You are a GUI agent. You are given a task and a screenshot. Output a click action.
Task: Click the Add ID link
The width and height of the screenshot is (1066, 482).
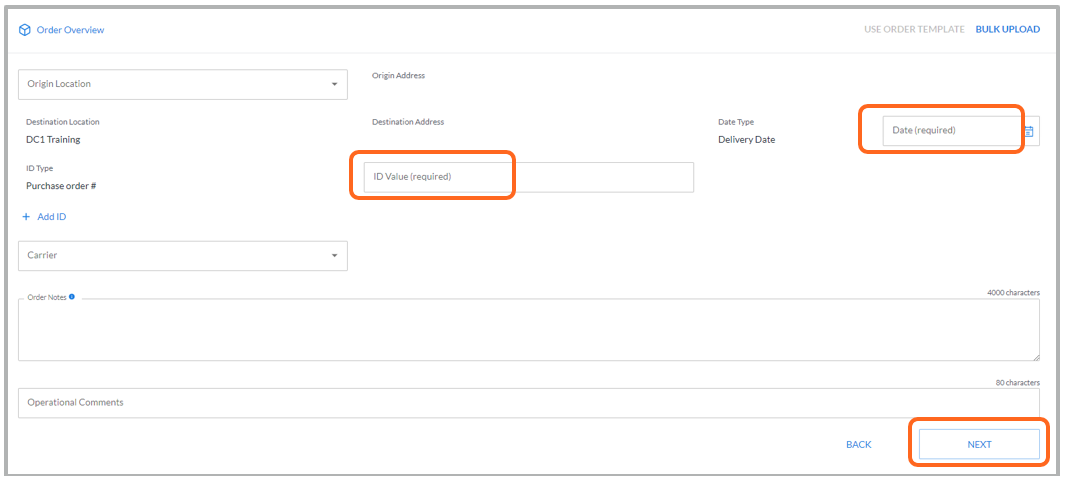point(52,216)
